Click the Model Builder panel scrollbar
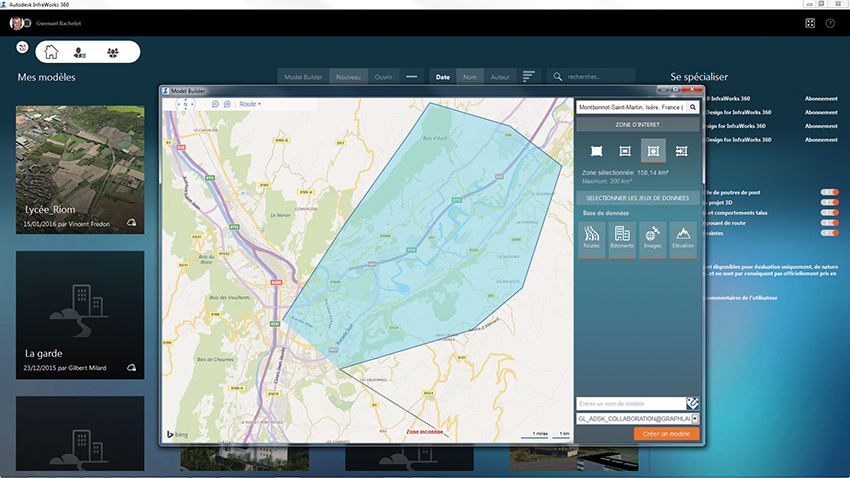 703,141
